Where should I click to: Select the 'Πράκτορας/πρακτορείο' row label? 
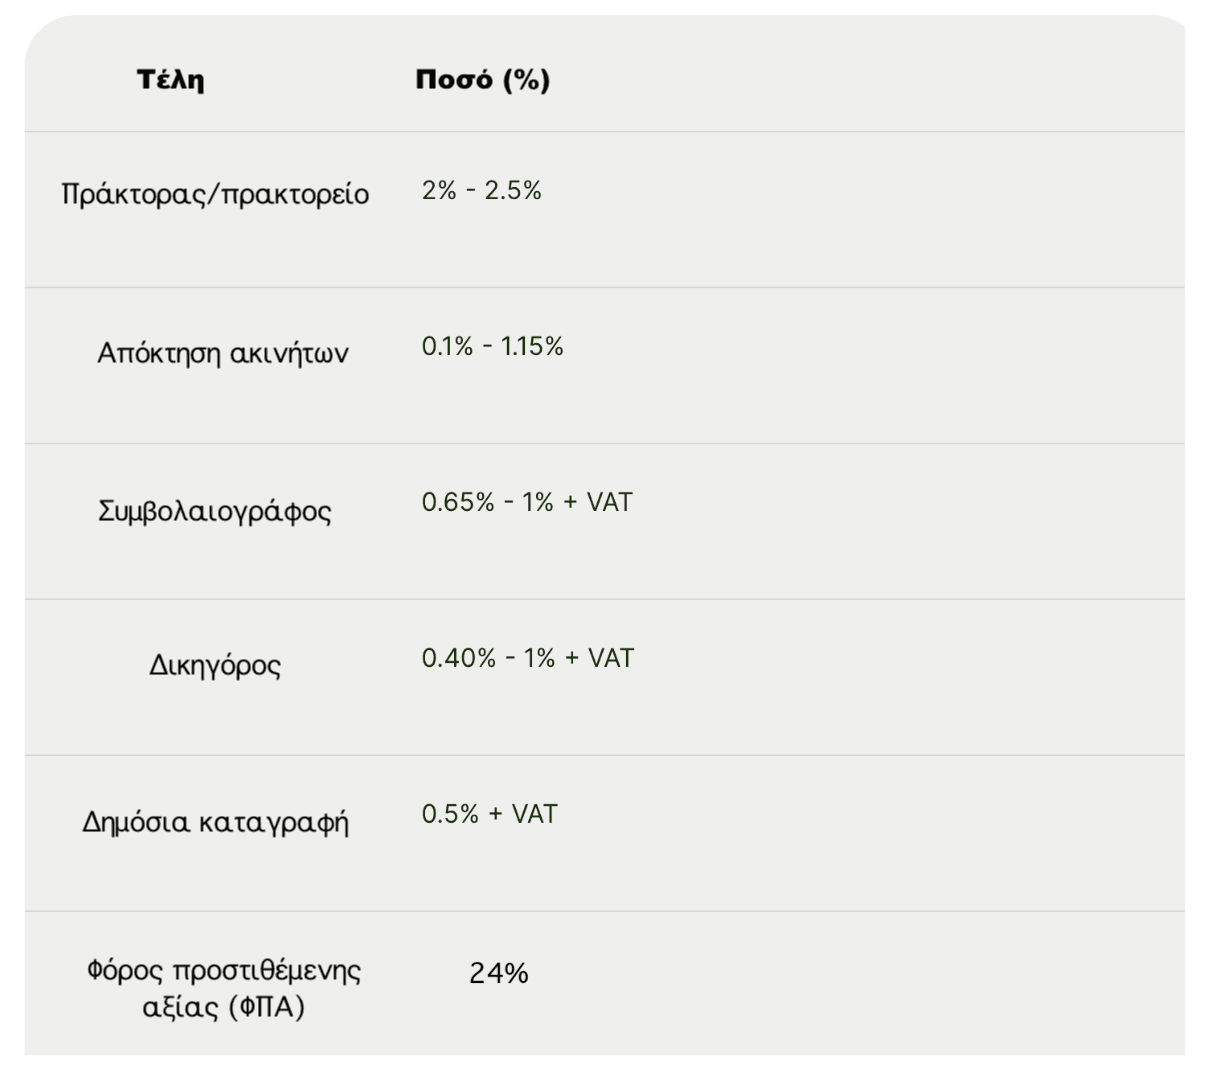pos(215,194)
